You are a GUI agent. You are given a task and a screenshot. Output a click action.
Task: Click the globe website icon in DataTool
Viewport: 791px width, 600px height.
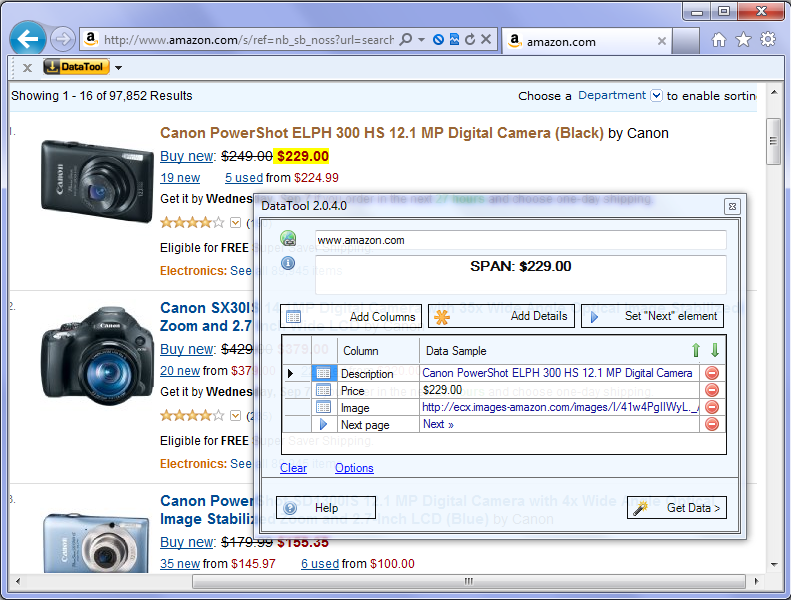click(x=288, y=238)
